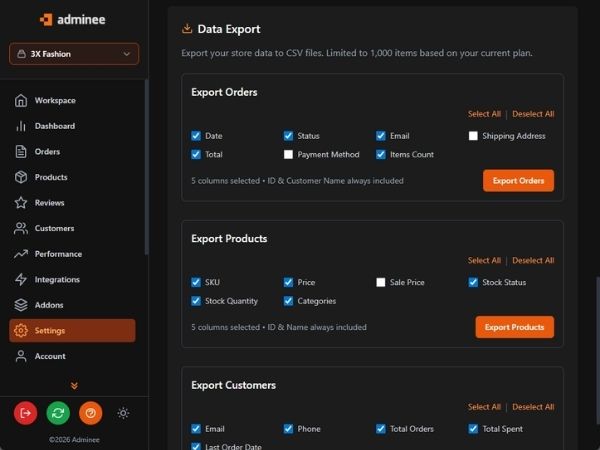Uncheck the orders Email checkbox
600x450 pixels.
(381, 136)
